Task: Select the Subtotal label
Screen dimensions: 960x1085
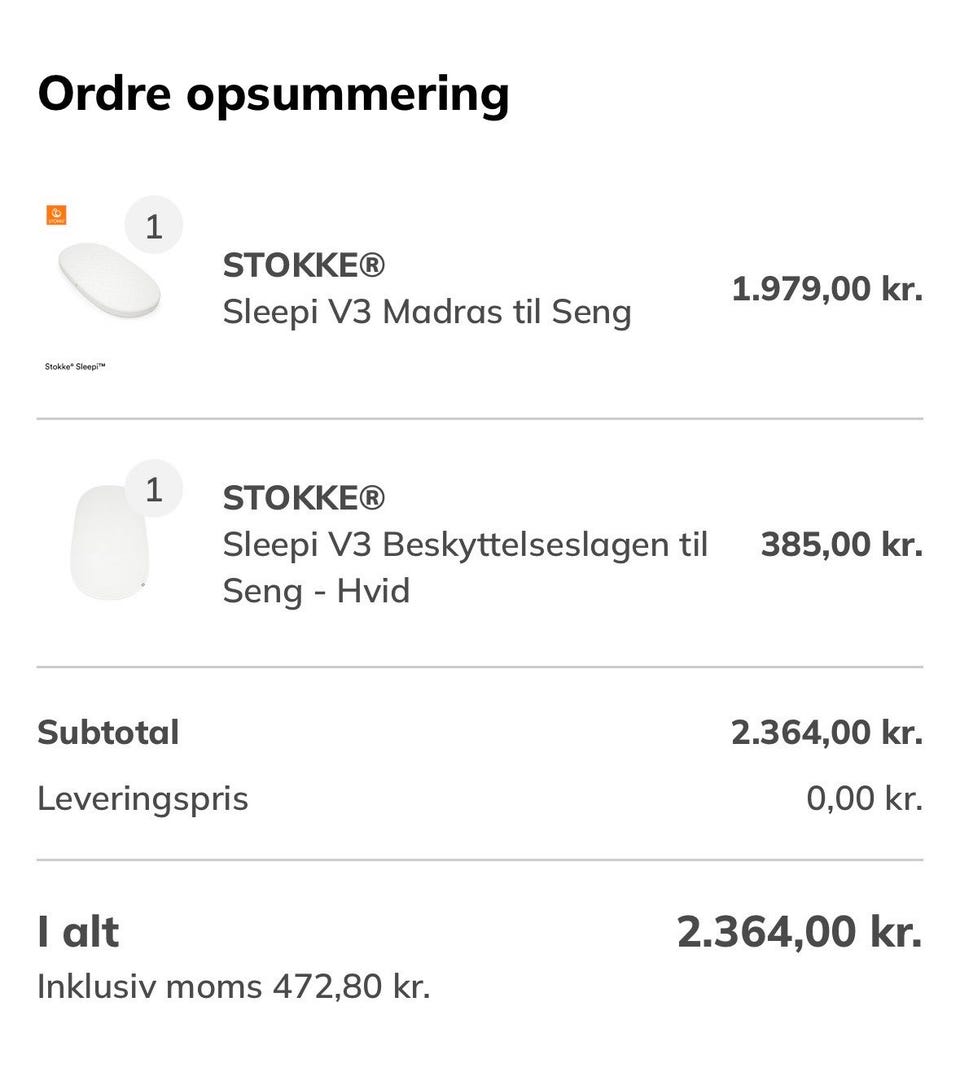Action: point(108,732)
